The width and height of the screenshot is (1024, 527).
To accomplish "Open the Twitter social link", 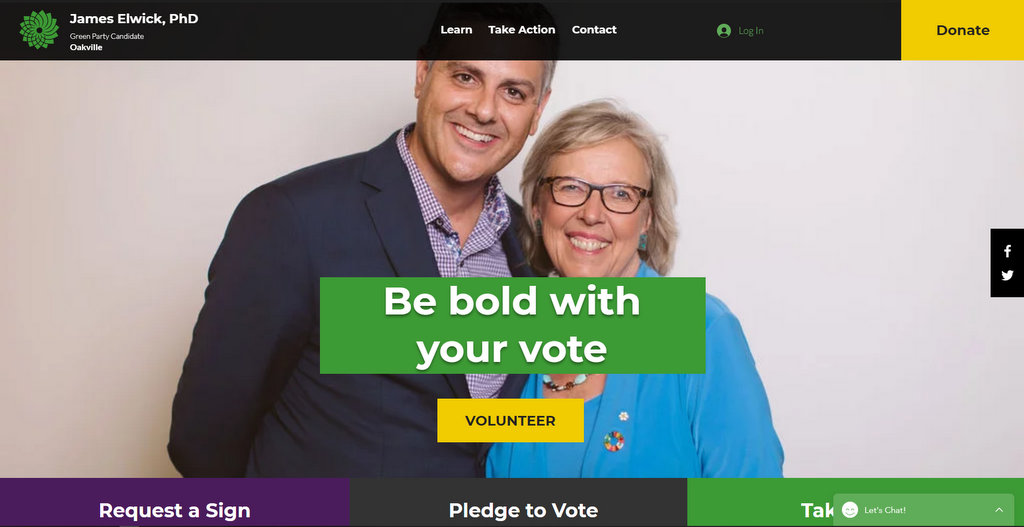I will click(x=1007, y=275).
